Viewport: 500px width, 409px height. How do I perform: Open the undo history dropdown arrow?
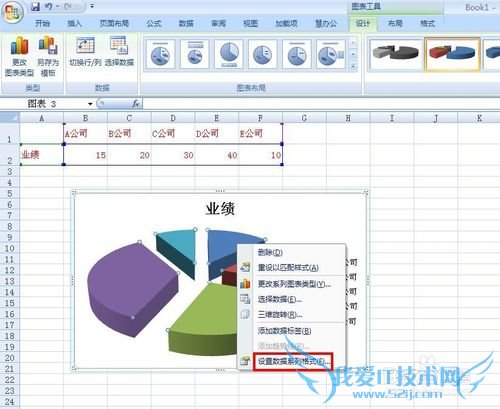[57, 6]
